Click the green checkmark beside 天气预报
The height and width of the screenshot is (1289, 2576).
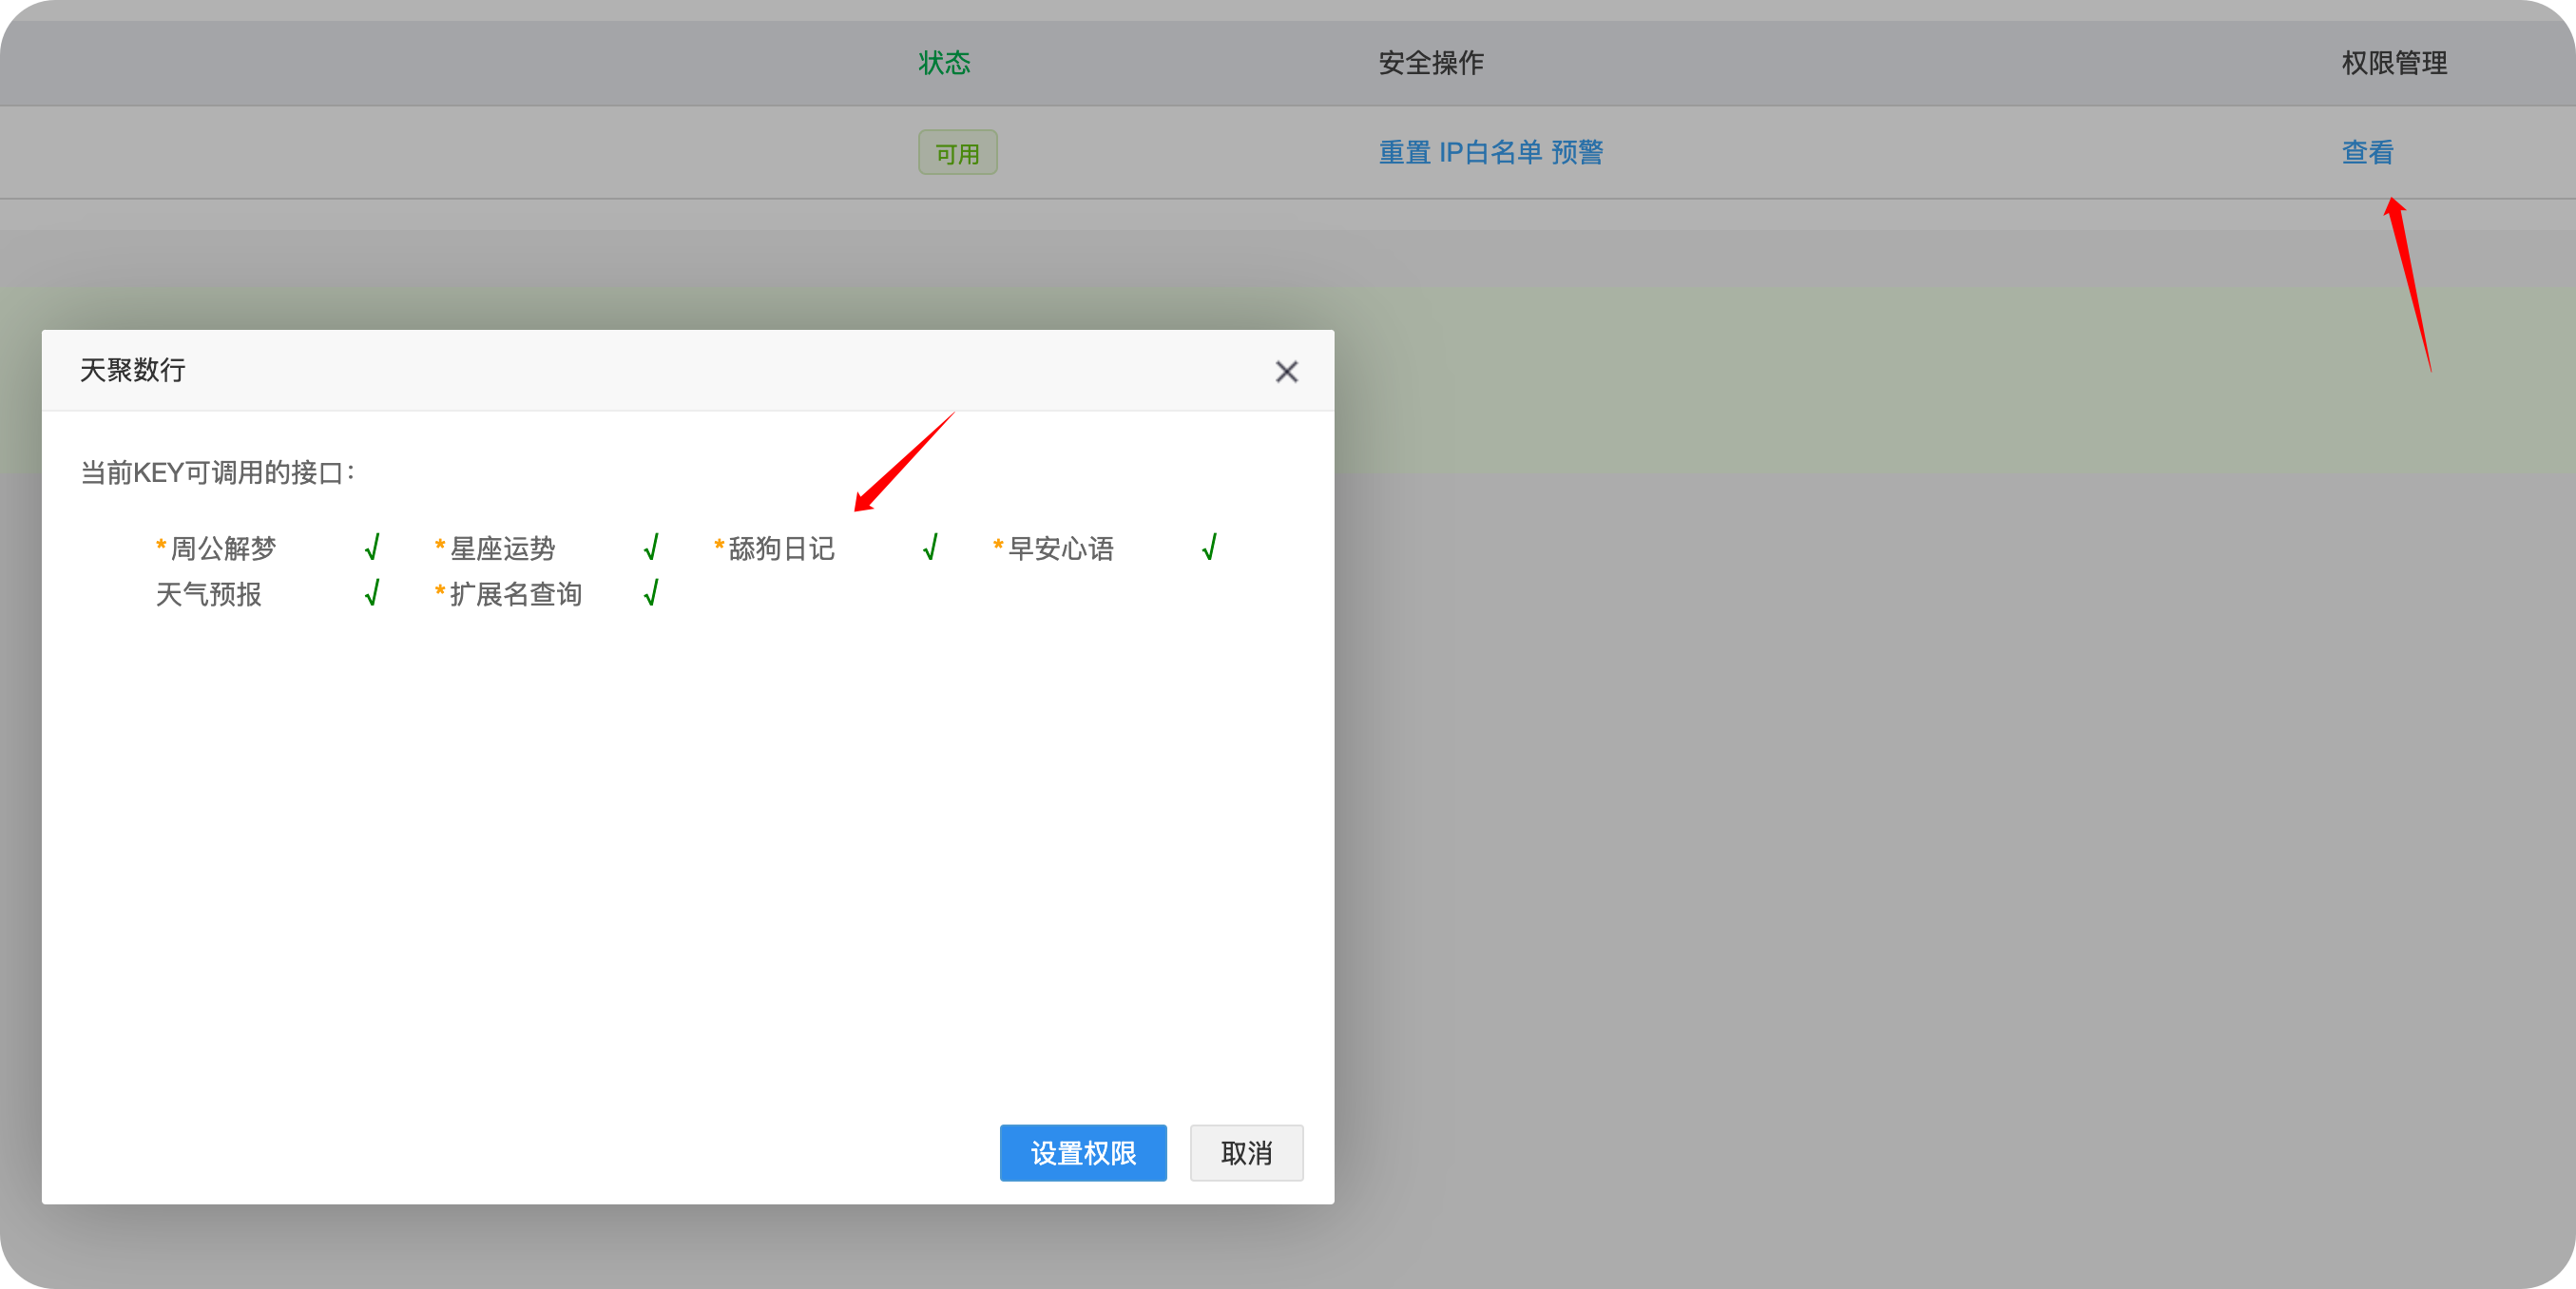click(372, 594)
